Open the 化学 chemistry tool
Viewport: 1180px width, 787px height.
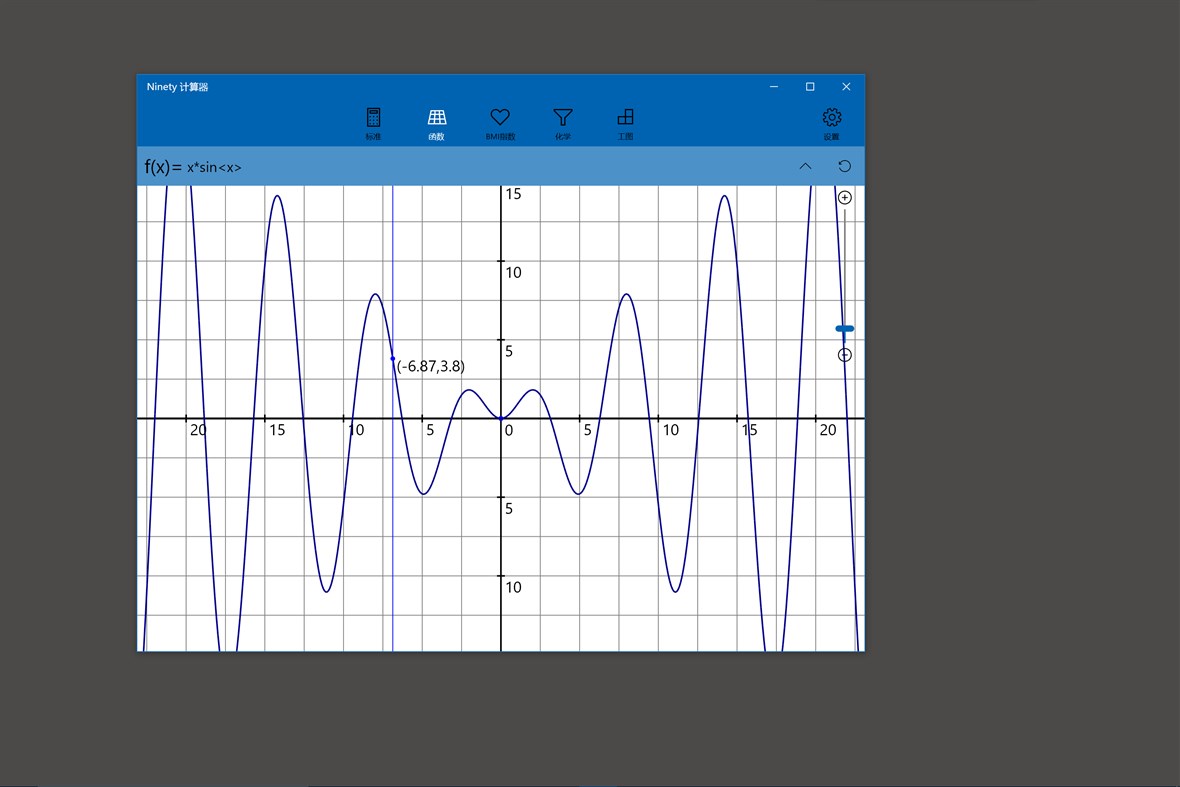(x=563, y=121)
